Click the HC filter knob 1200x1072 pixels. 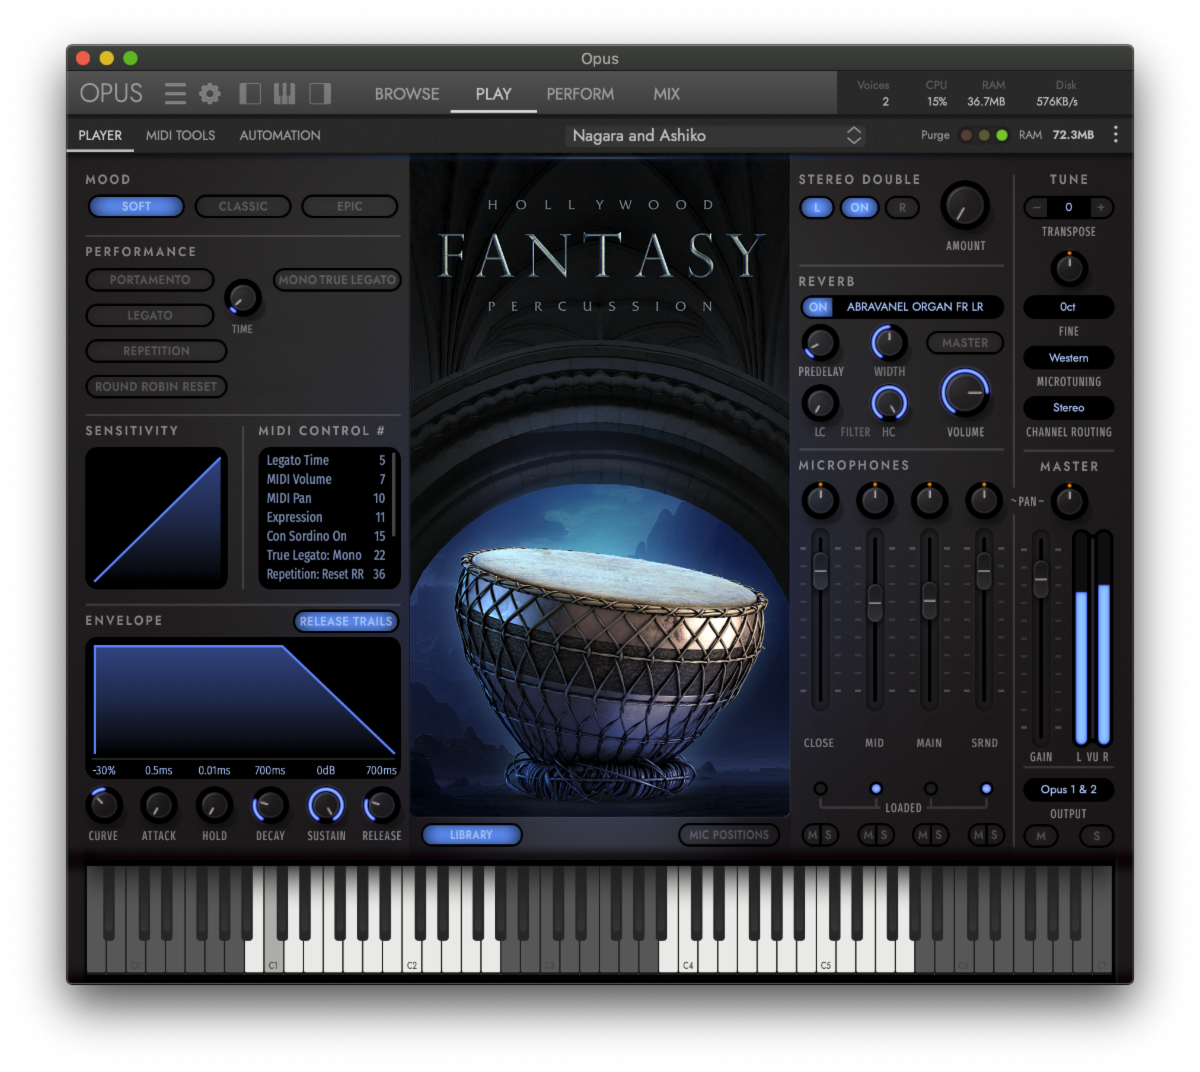coord(889,403)
